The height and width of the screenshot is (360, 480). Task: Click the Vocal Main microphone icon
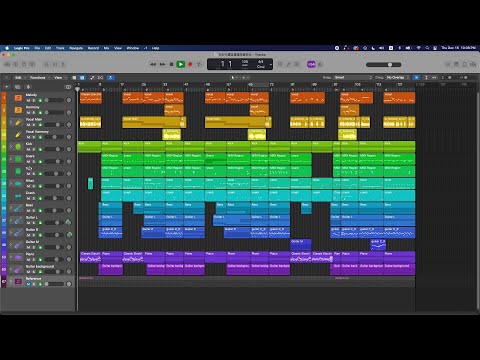(x=18, y=122)
